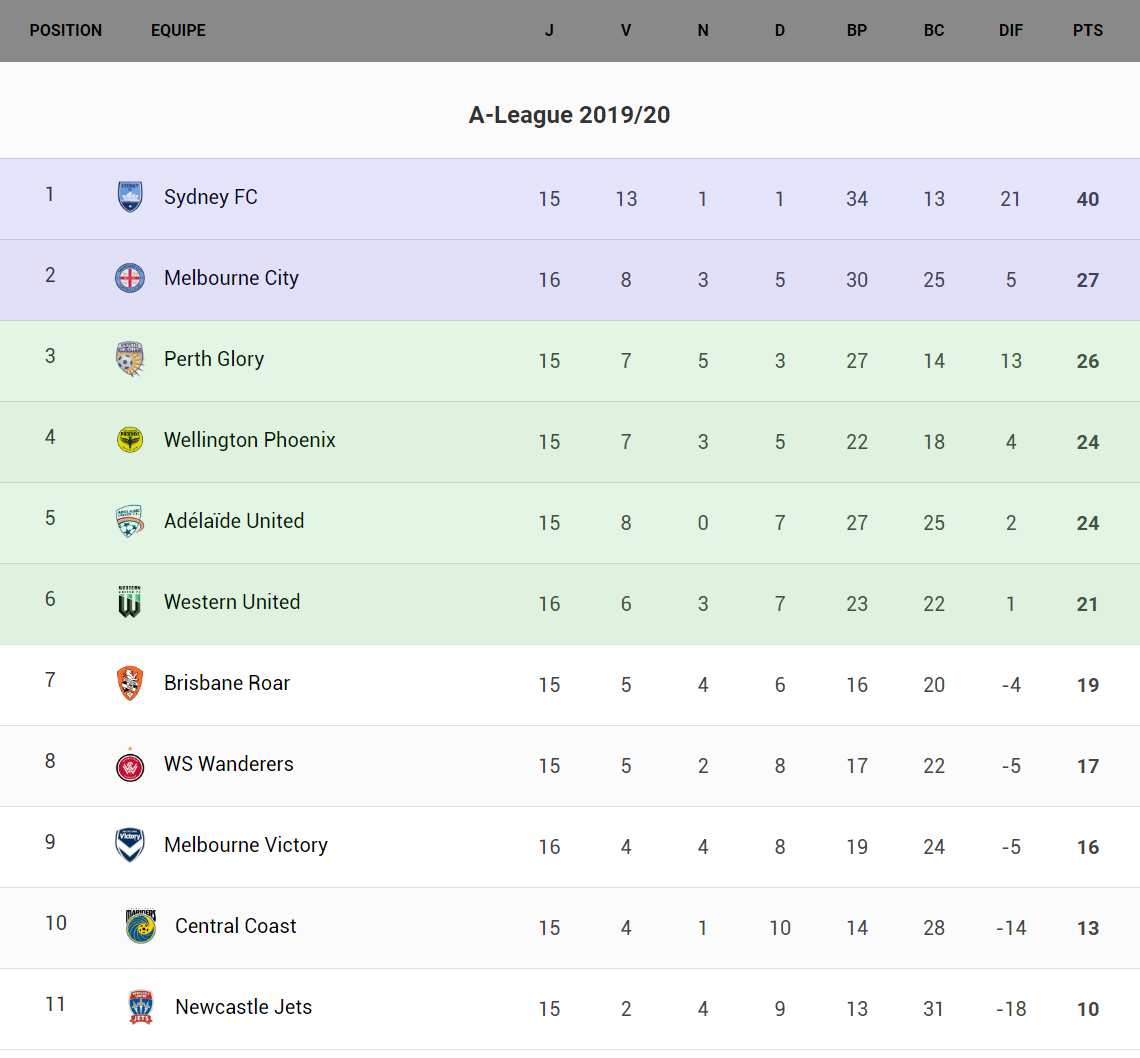Click the Sydney FC club crest
Image resolution: width=1140 pixels, height=1058 pixels.
point(130,197)
